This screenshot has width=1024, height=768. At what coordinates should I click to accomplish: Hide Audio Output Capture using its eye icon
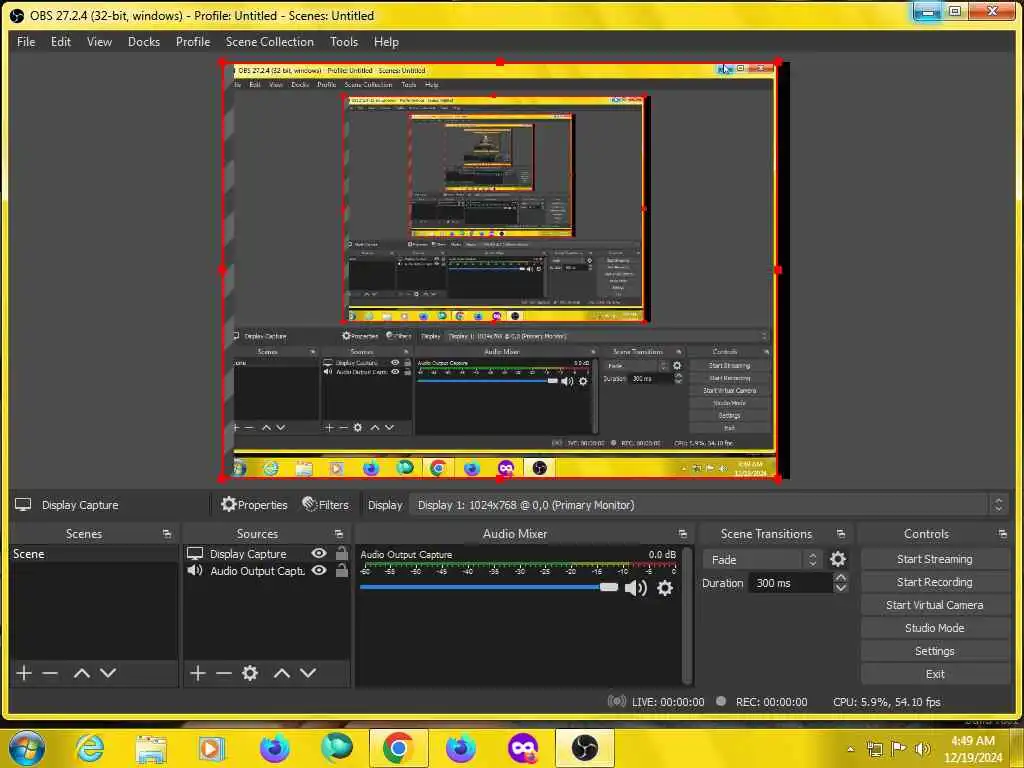click(x=319, y=570)
